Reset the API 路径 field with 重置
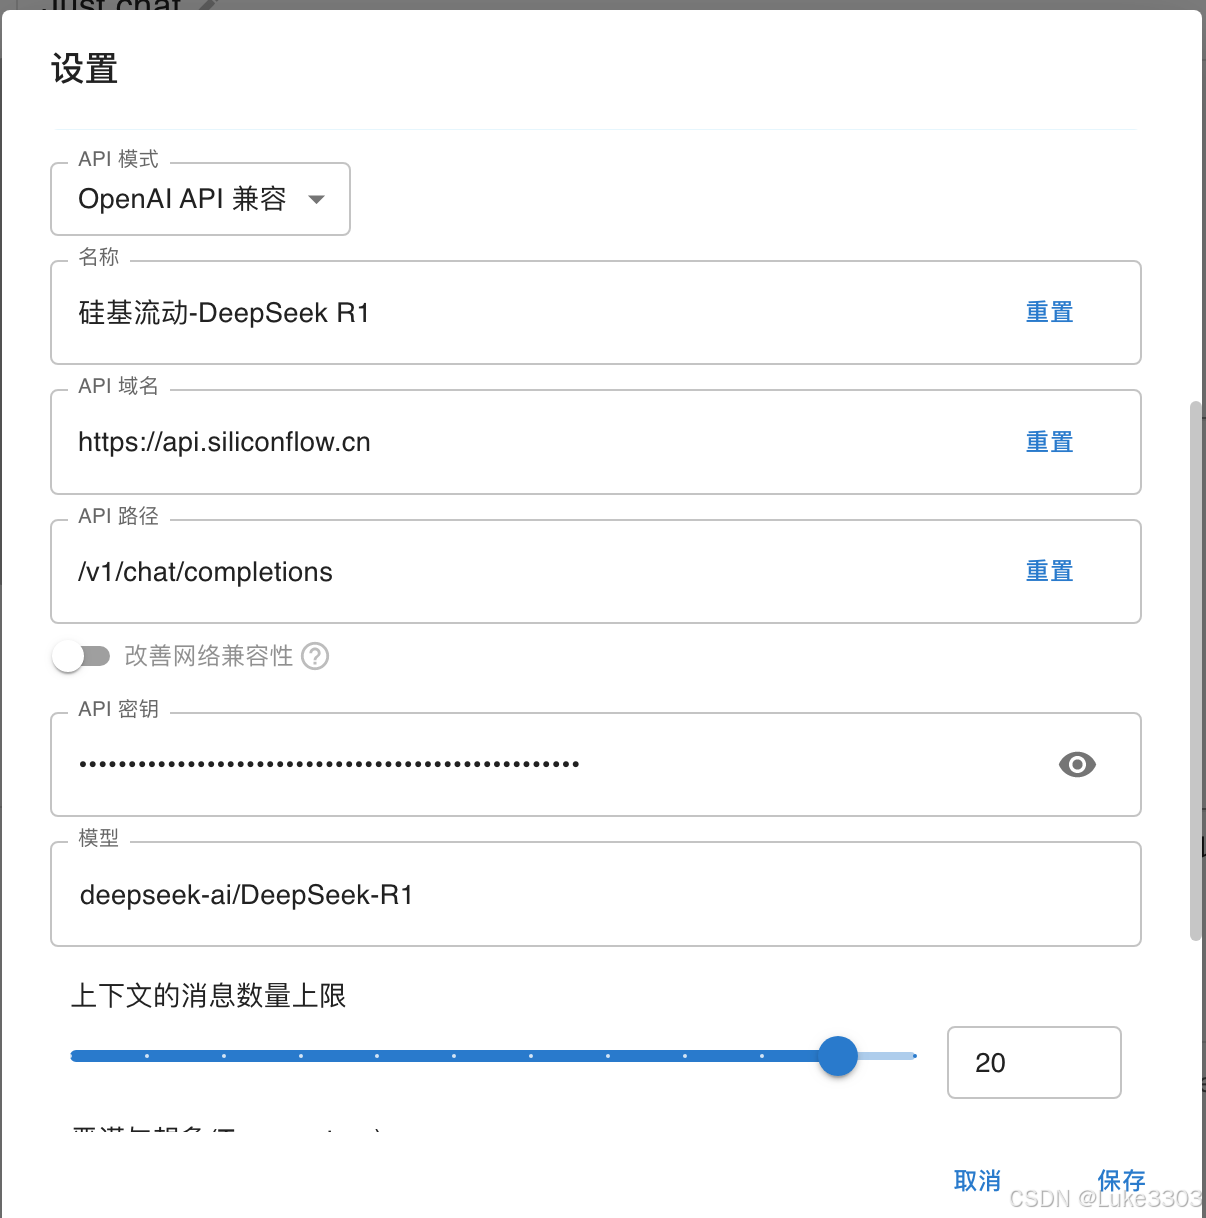 pyautogui.click(x=1049, y=571)
